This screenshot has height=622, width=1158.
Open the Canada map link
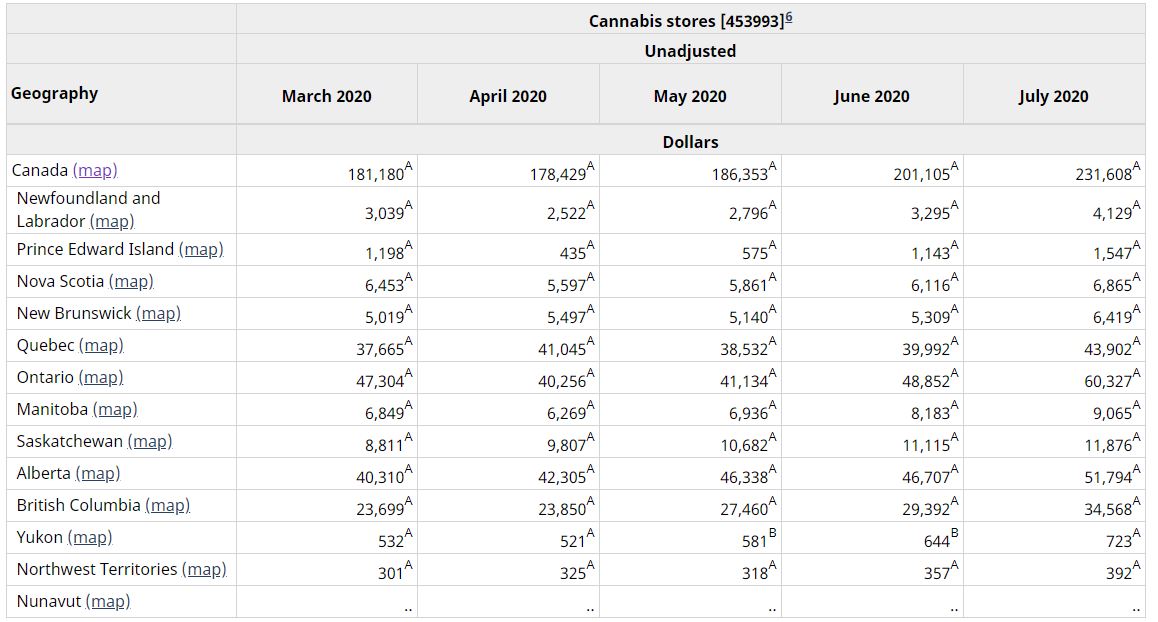(95, 171)
